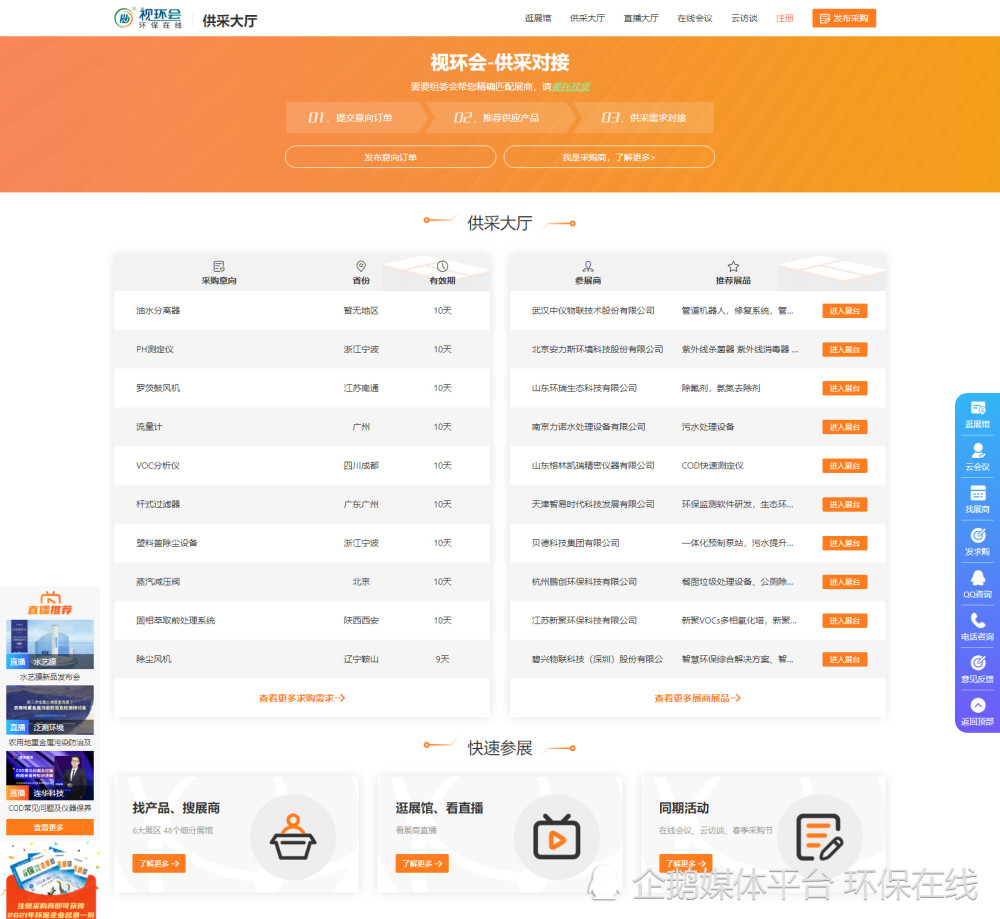Screen dimensions: 1000x919
Task: Click 了解更多 on 同期活动 card
Action: (686, 864)
